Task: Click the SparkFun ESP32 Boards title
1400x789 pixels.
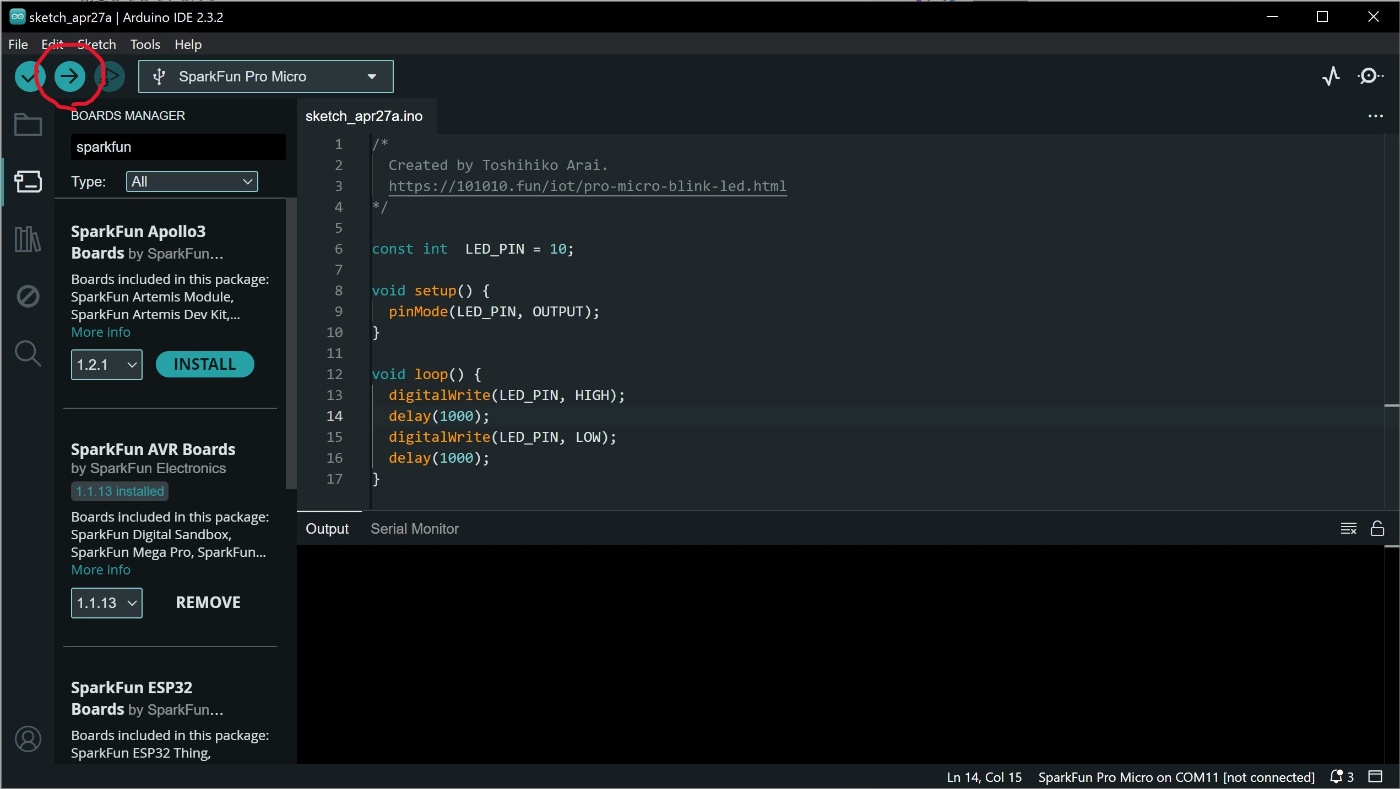Action: 132,698
